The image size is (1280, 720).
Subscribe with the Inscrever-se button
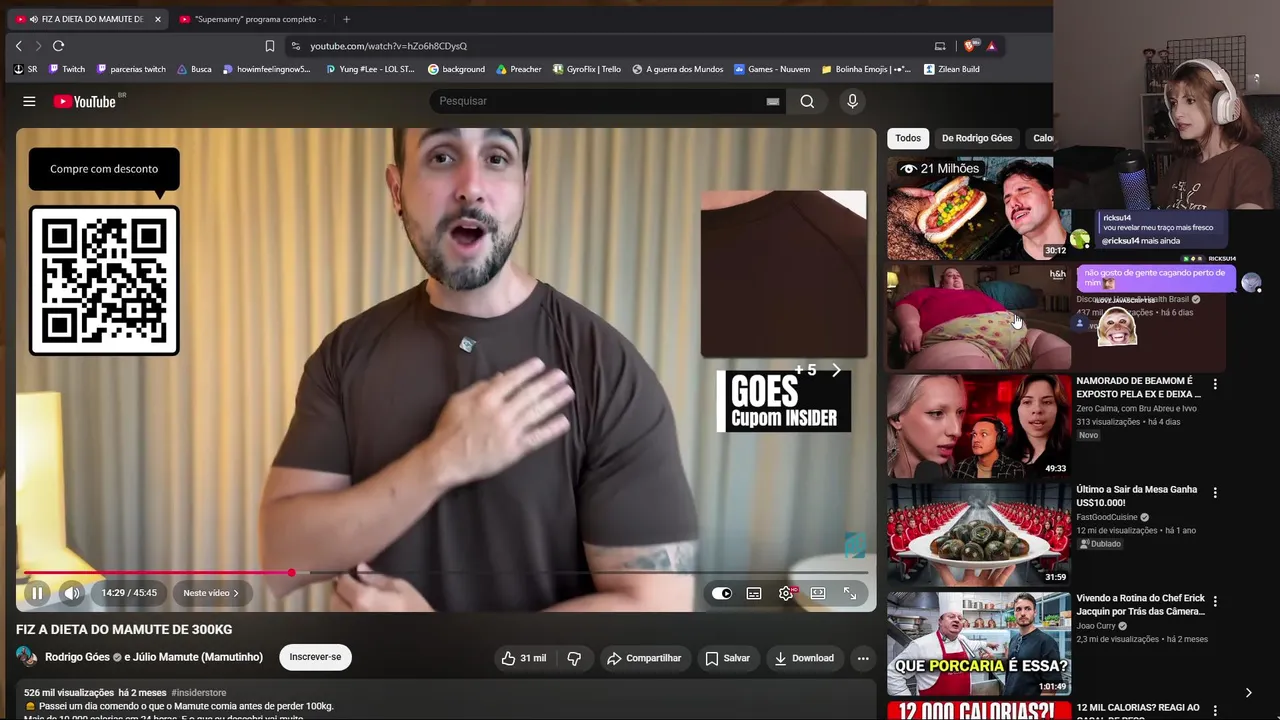click(315, 657)
